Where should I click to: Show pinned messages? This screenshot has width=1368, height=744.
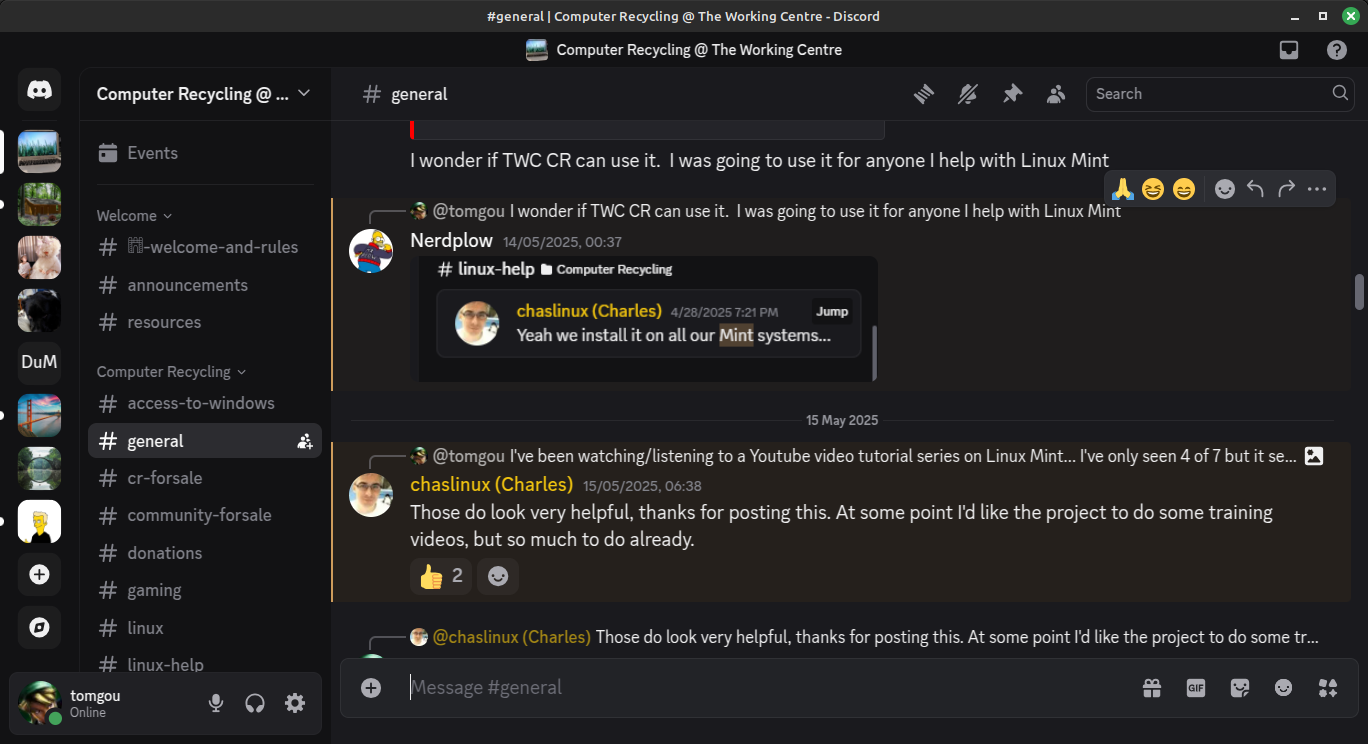pos(1012,94)
